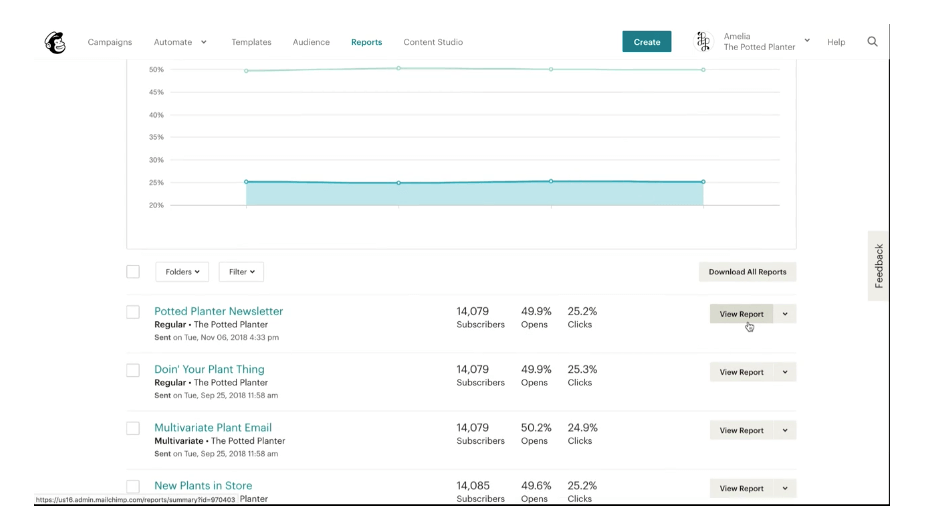Click the 24.9% Clicks value
Viewport: 926px width, 527px height.
582,428
